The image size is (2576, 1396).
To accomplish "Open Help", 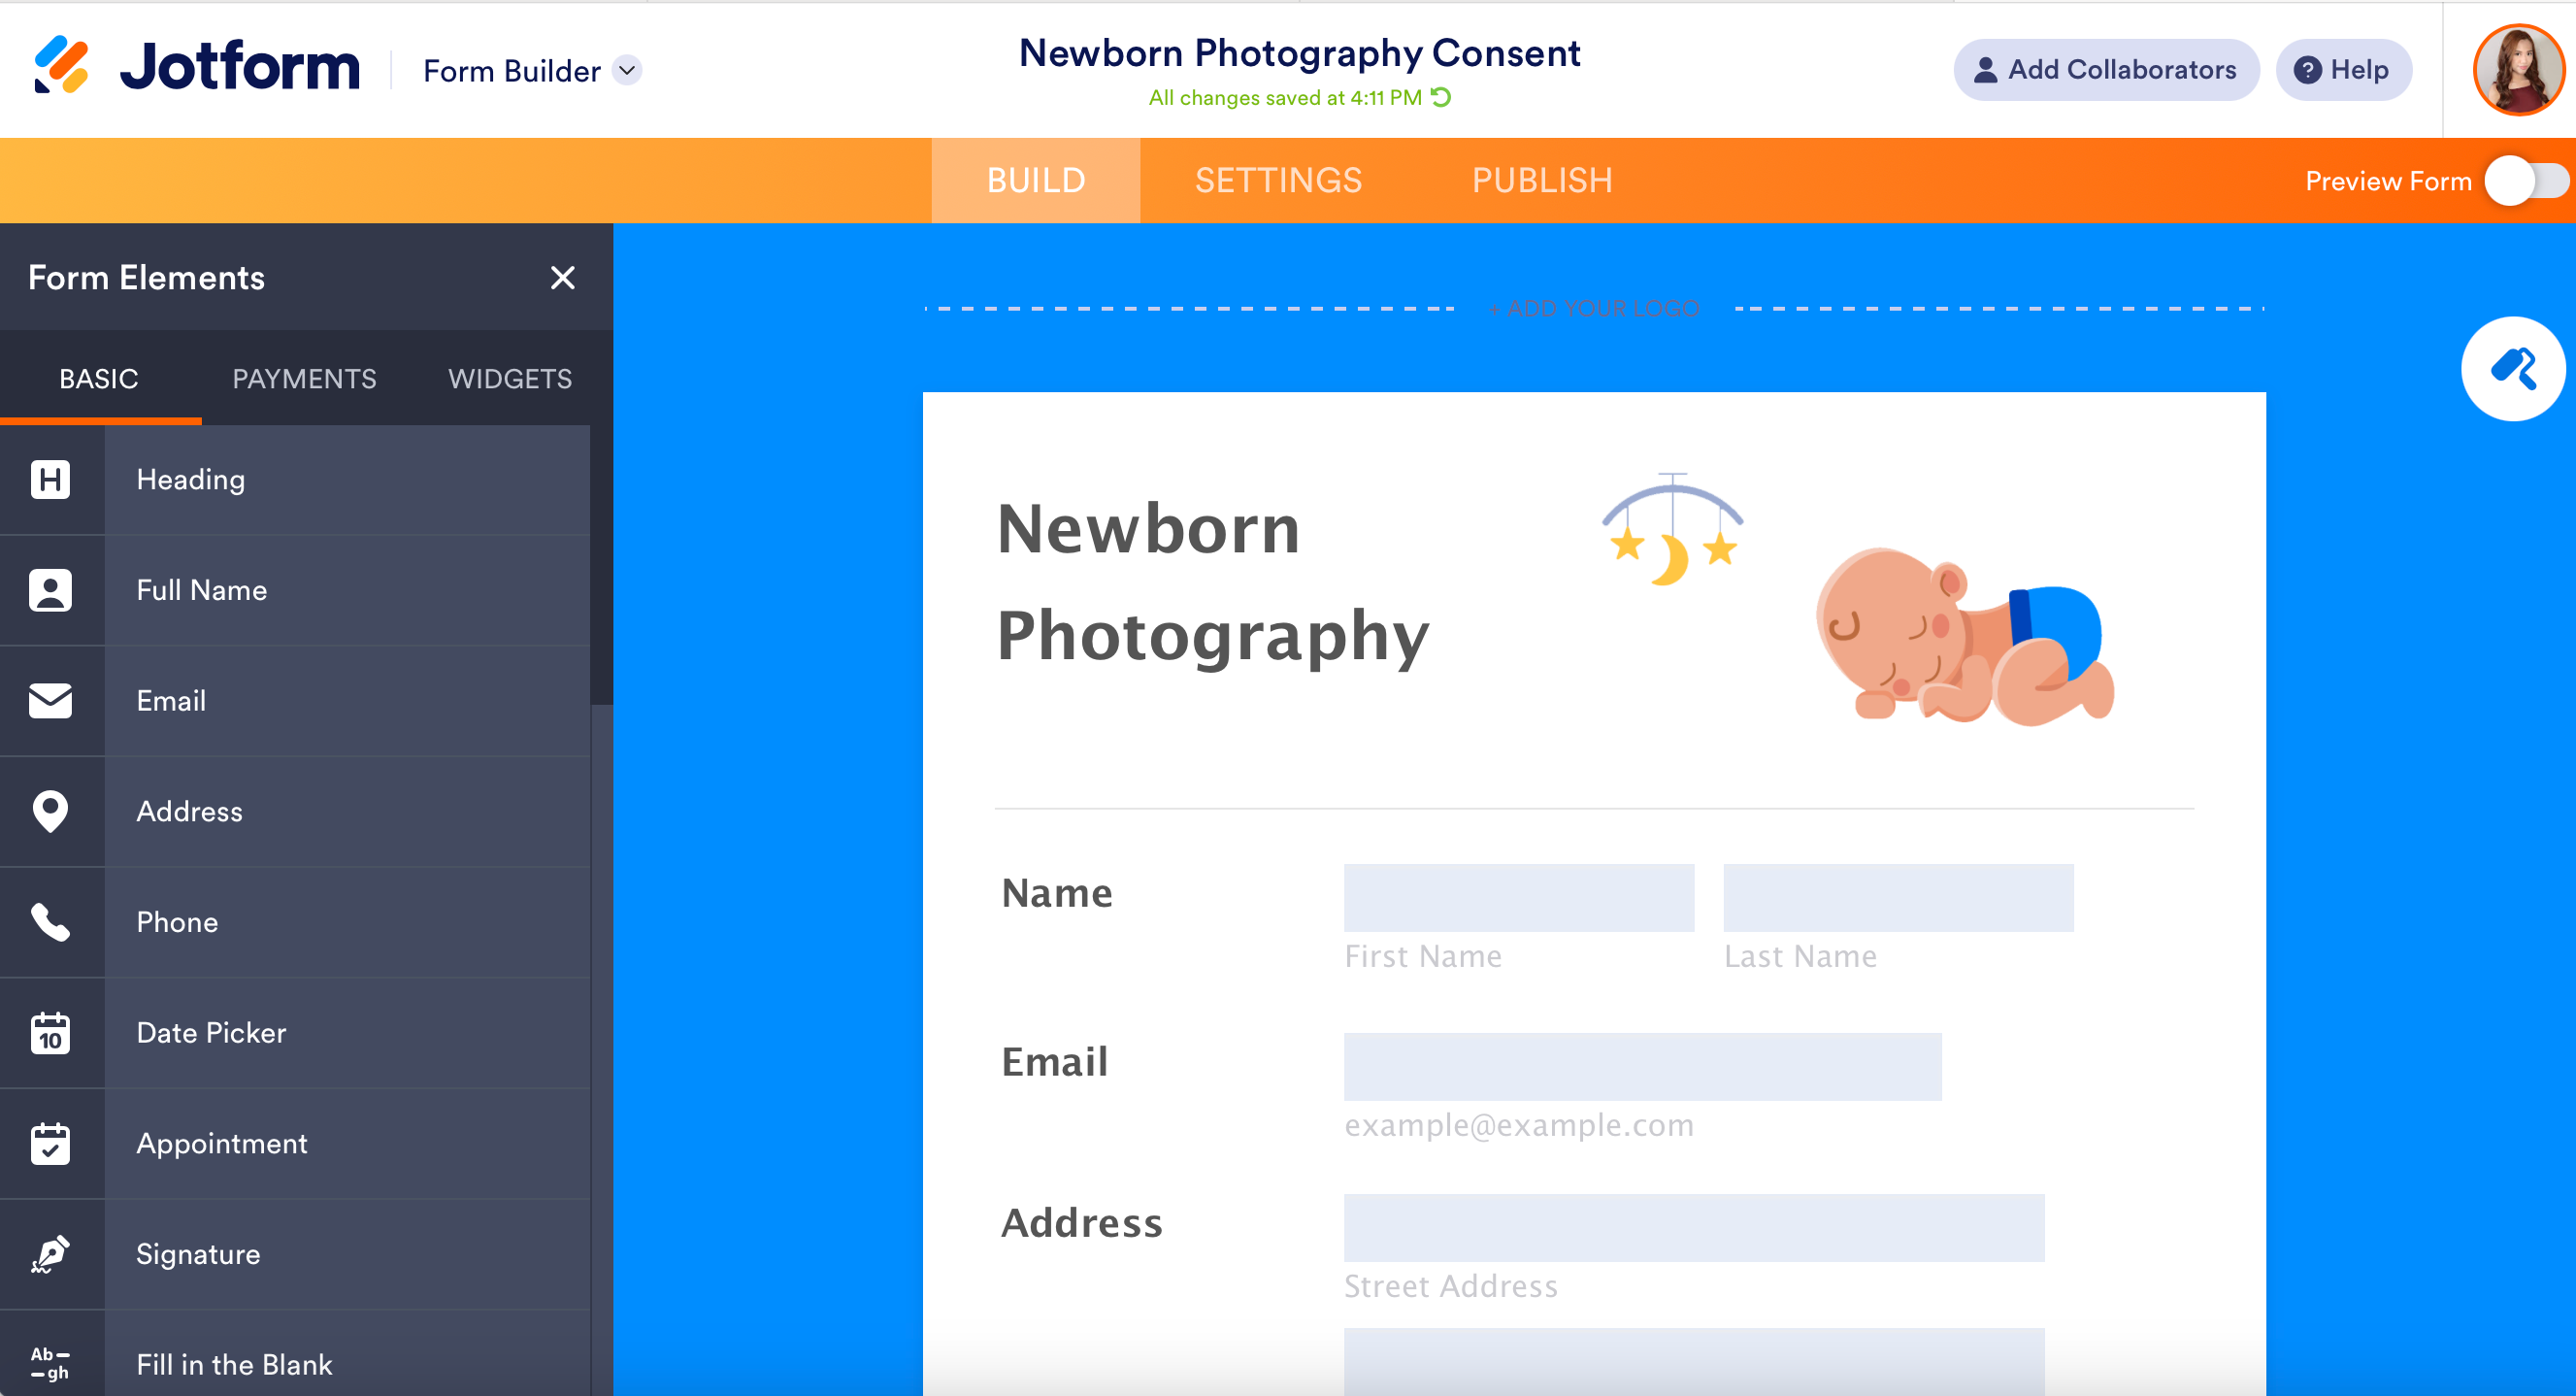I will click(2343, 69).
